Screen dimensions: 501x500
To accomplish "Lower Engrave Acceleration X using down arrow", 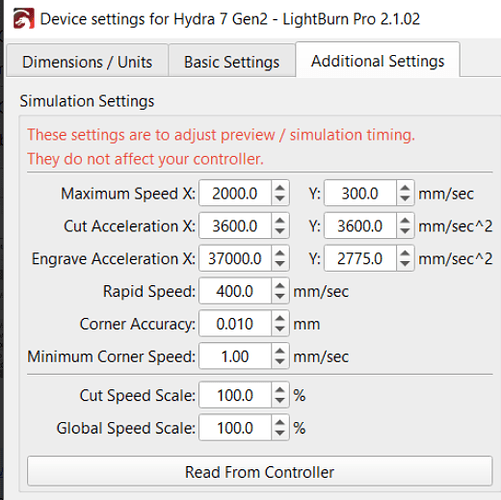I will point(280,264).
